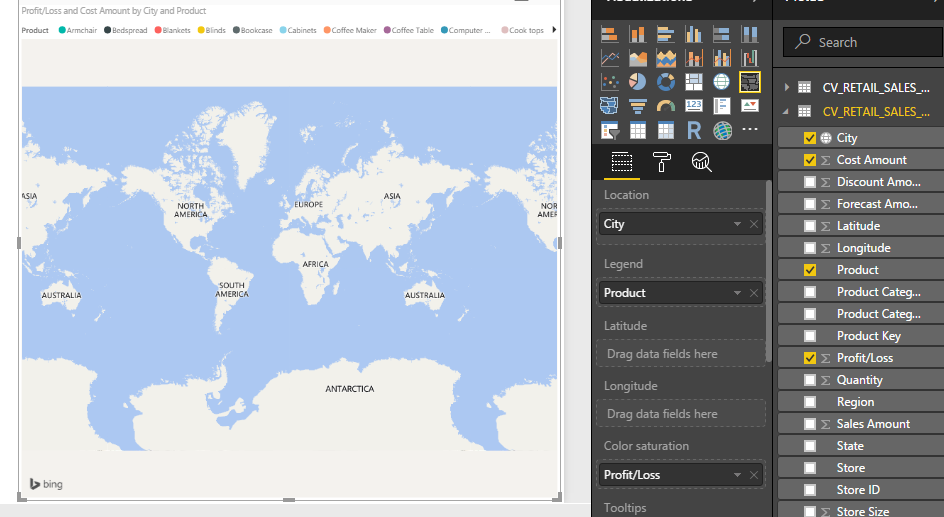944x517 pixels.
Task: Show more legend items with arrow
Action: (x=554, y=29)
